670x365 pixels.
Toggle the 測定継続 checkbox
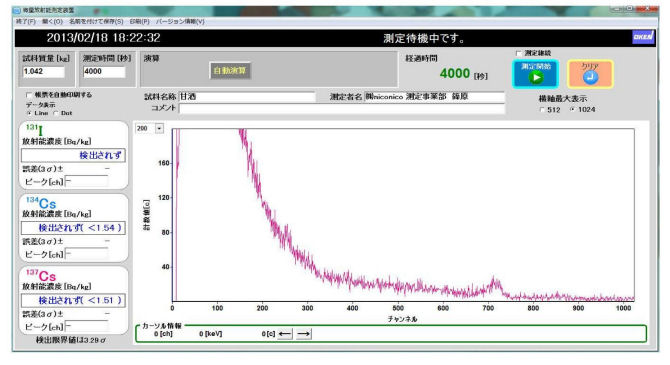point(519,53)
